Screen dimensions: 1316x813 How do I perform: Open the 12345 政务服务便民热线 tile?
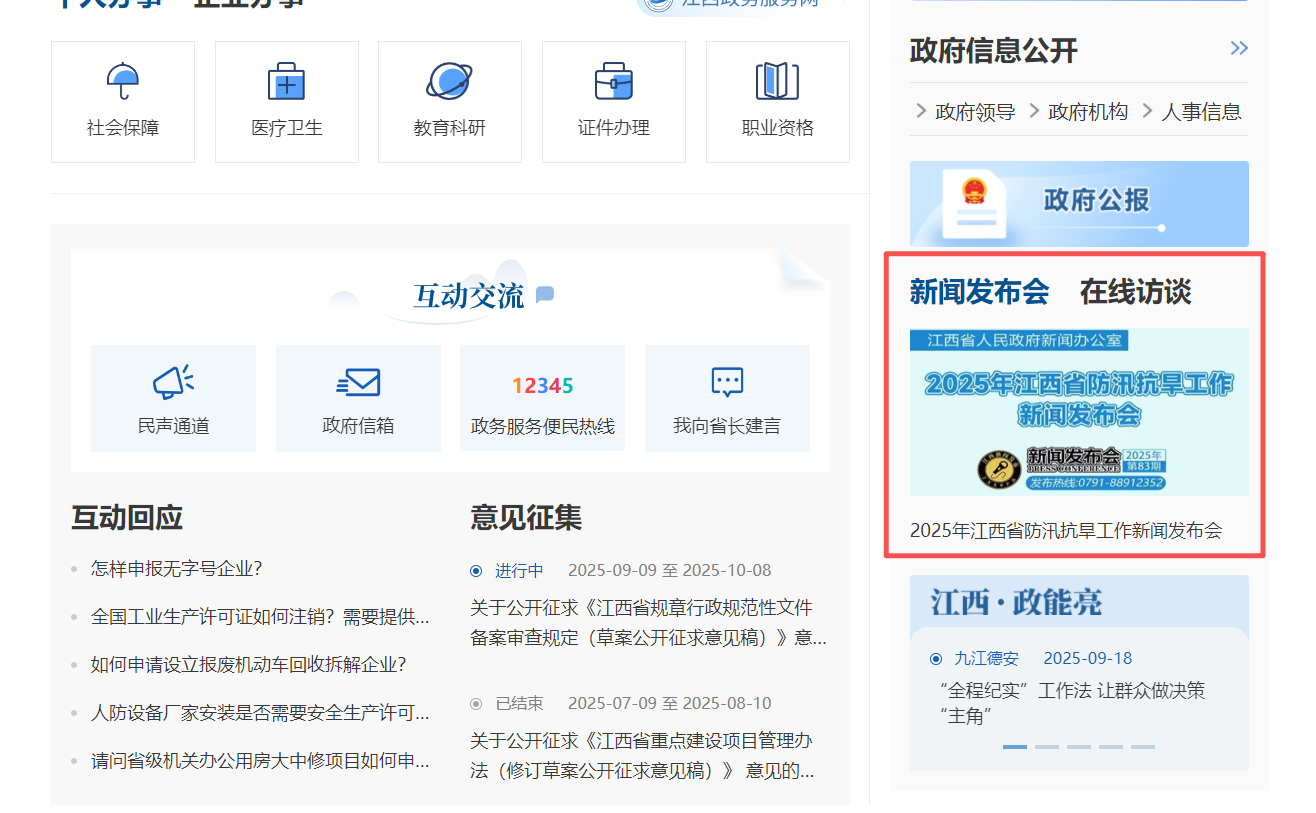[x=543, y=399]
